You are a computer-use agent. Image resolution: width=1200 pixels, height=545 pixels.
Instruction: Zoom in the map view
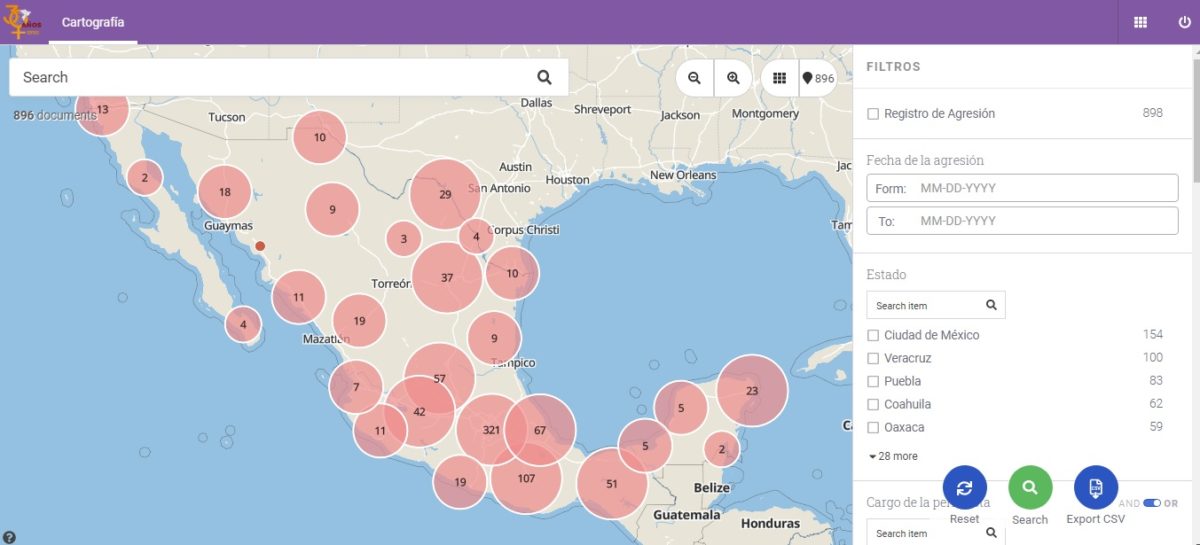733,78
